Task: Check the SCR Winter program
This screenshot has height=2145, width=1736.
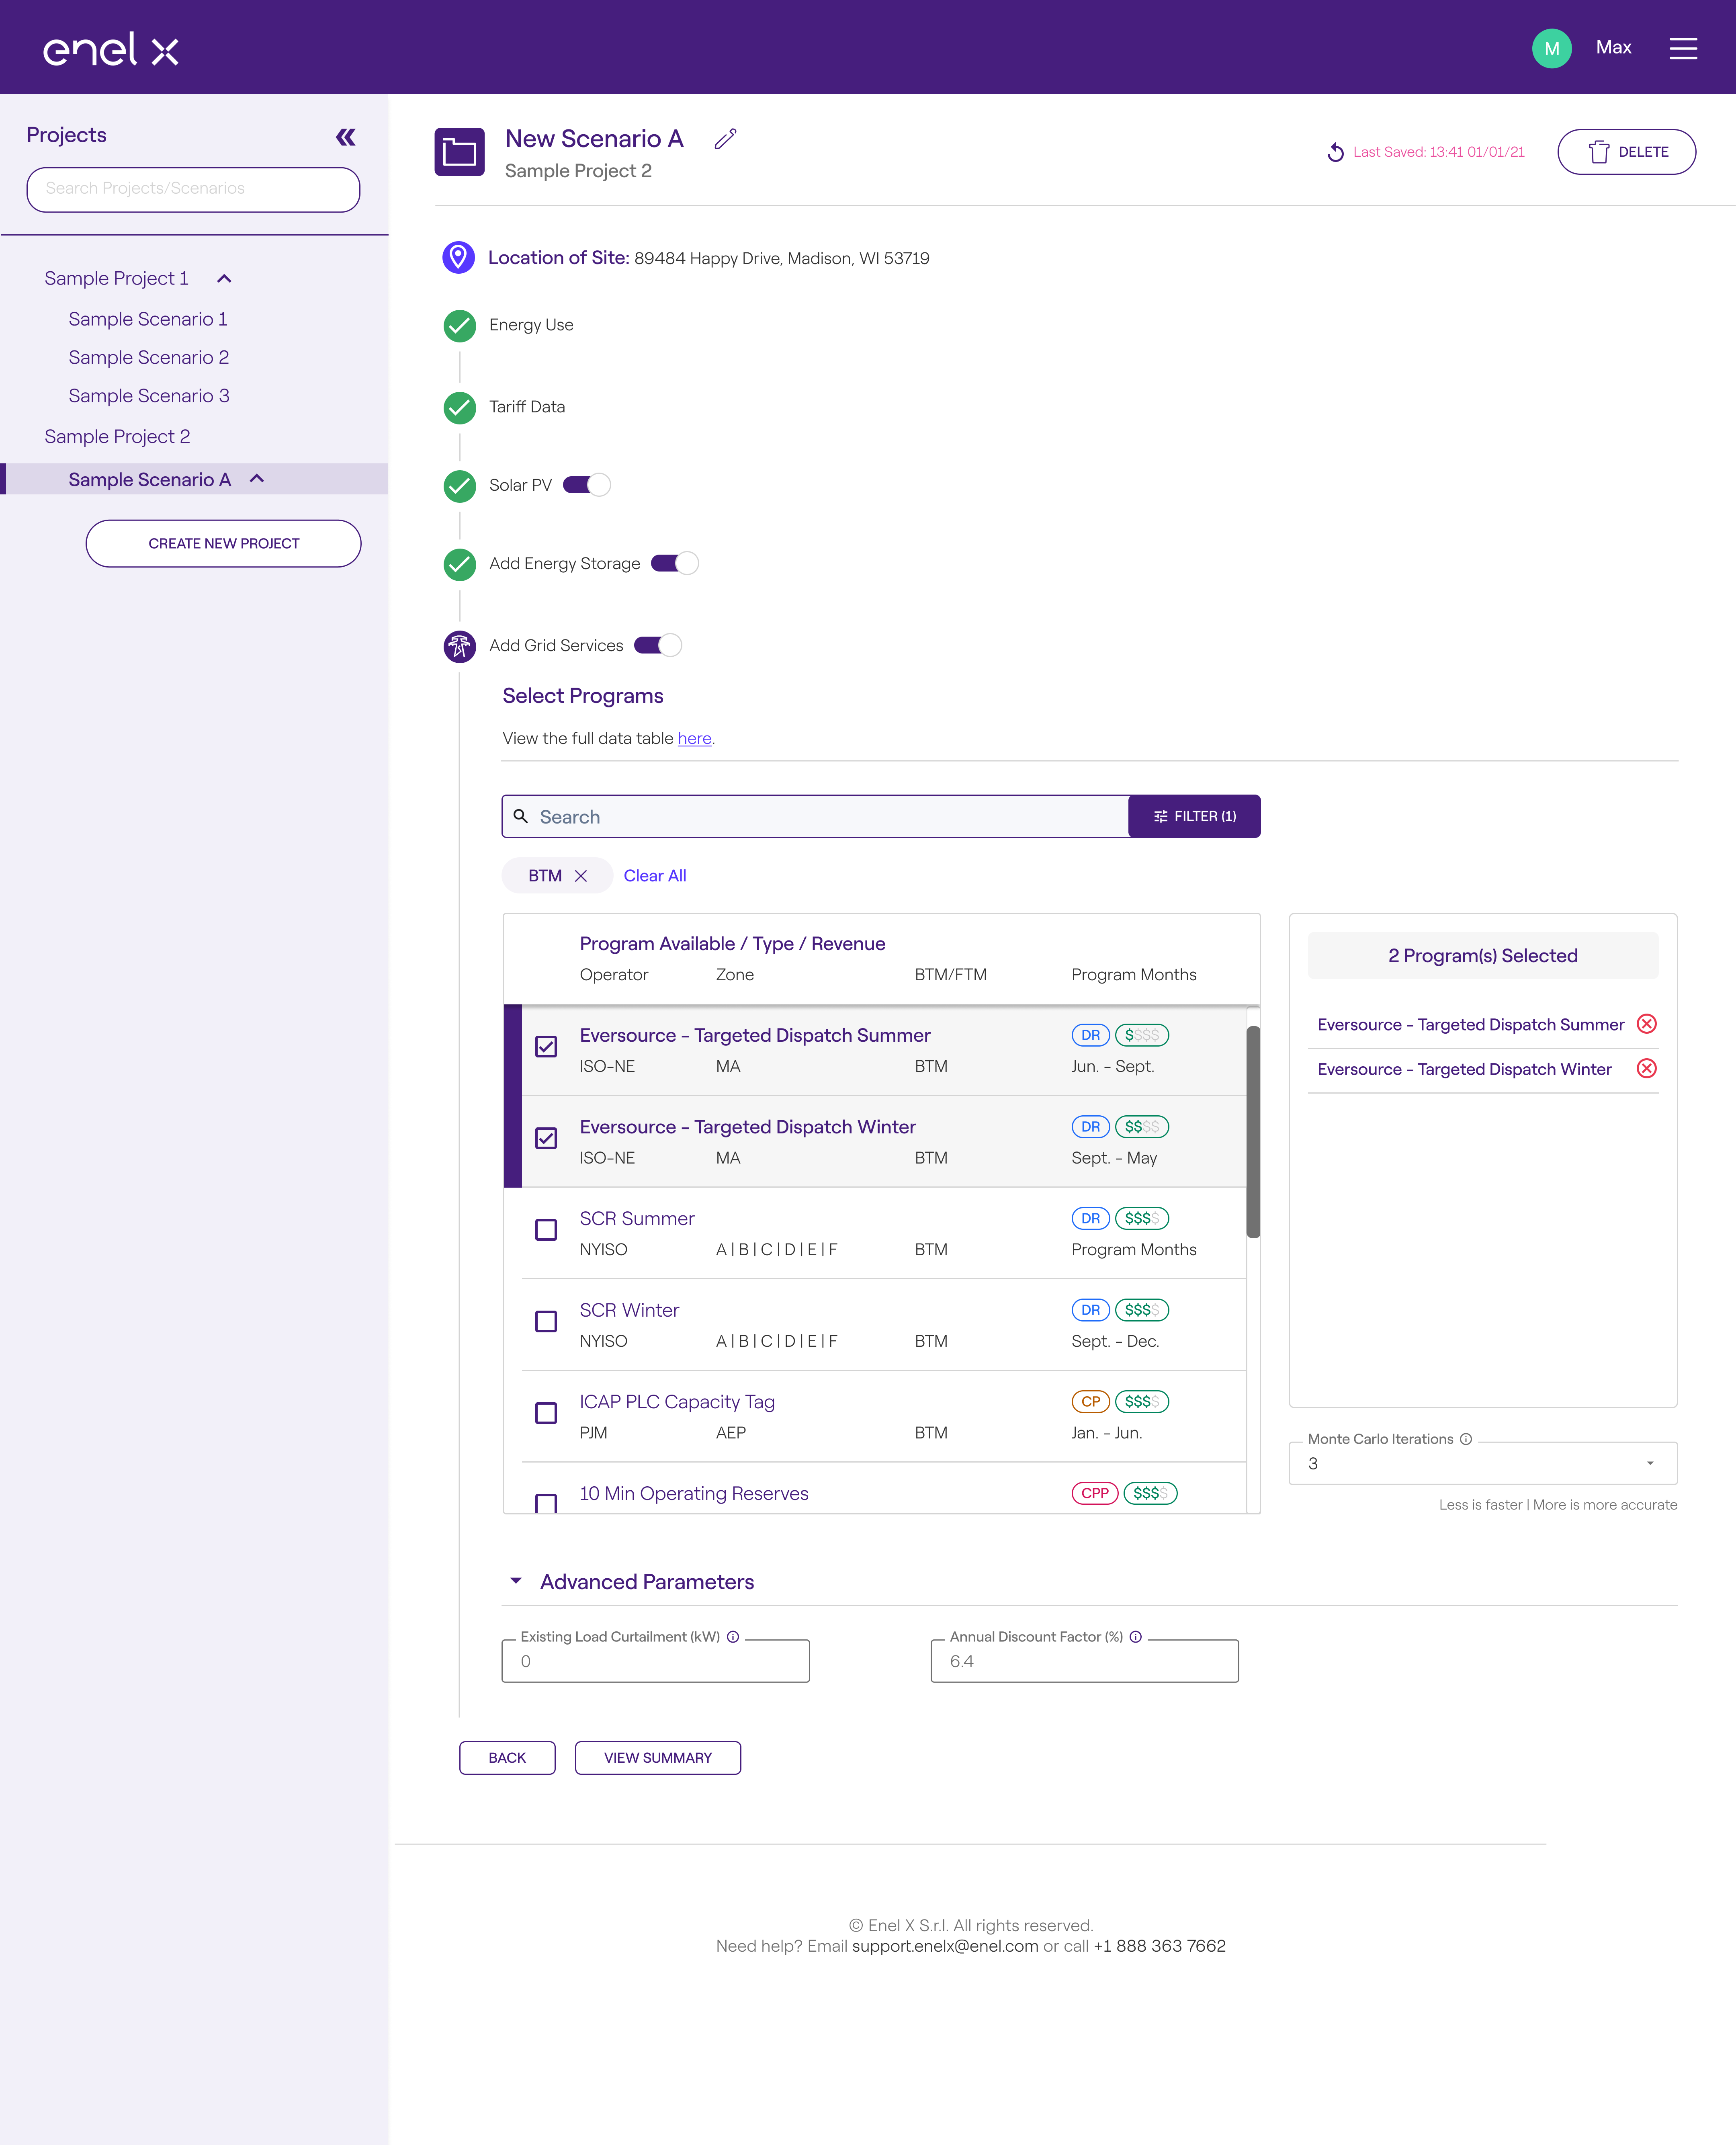Action: (546, 1321)
